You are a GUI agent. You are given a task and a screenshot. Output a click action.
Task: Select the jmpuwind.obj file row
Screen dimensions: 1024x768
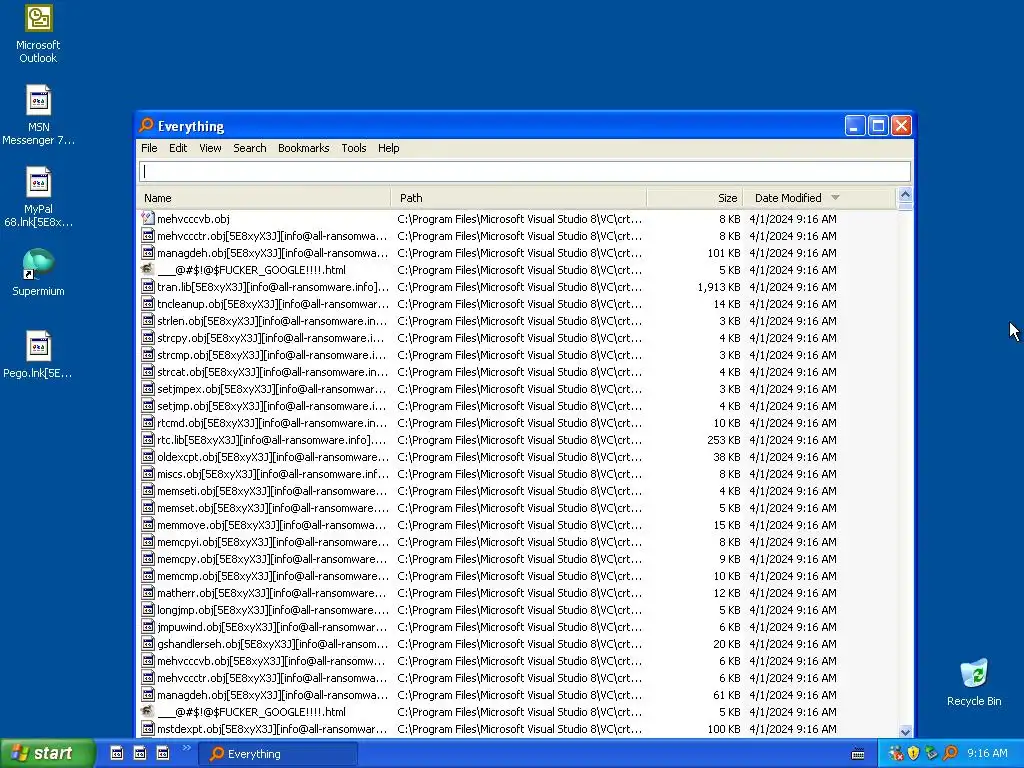click(x=518, y=626)
